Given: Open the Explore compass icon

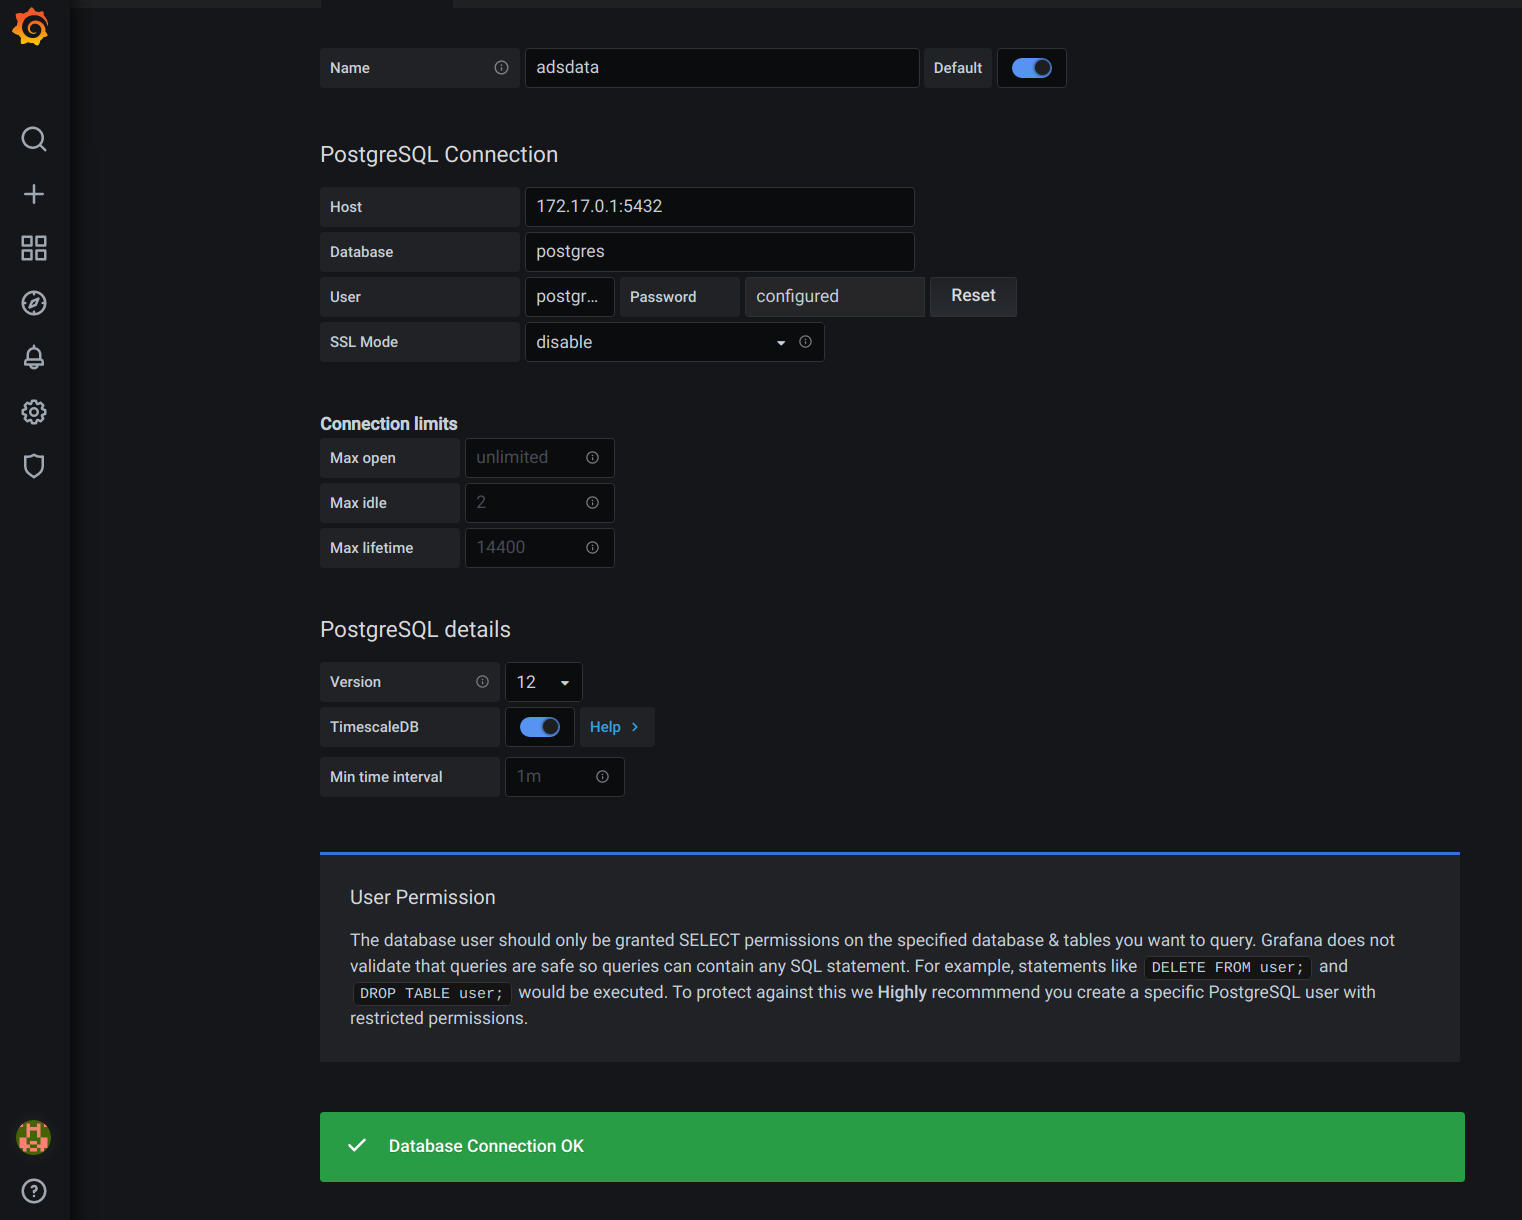Looking at the screenshot, I should [34, 303].
